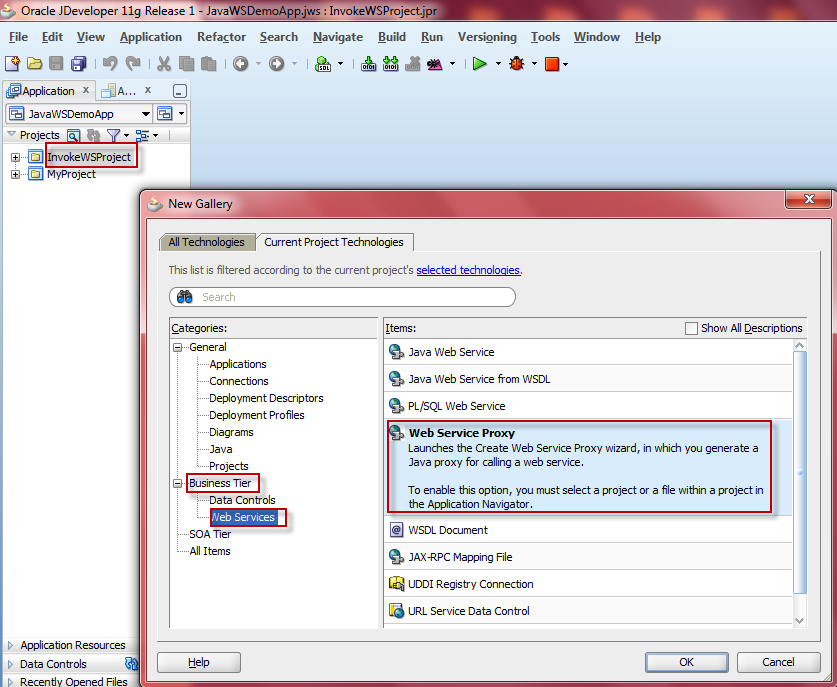Select the Web Services category
Screen dimensions: 837x687
(243, 517)
